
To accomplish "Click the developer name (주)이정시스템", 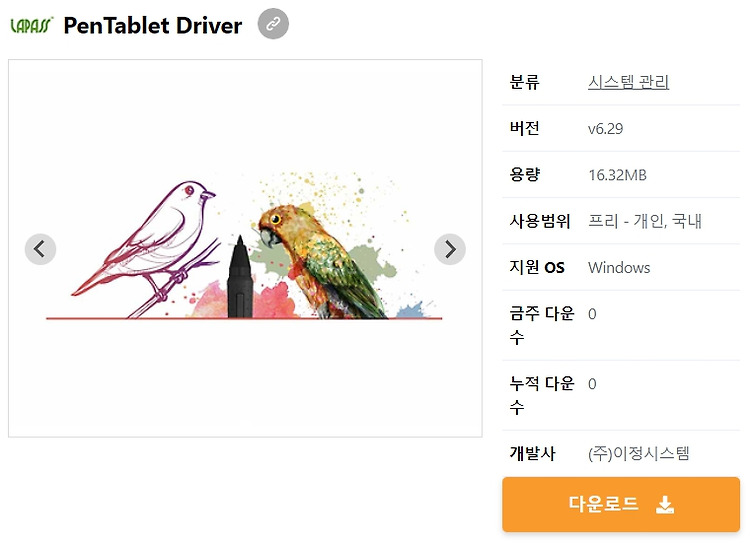I will coord(639,453).
